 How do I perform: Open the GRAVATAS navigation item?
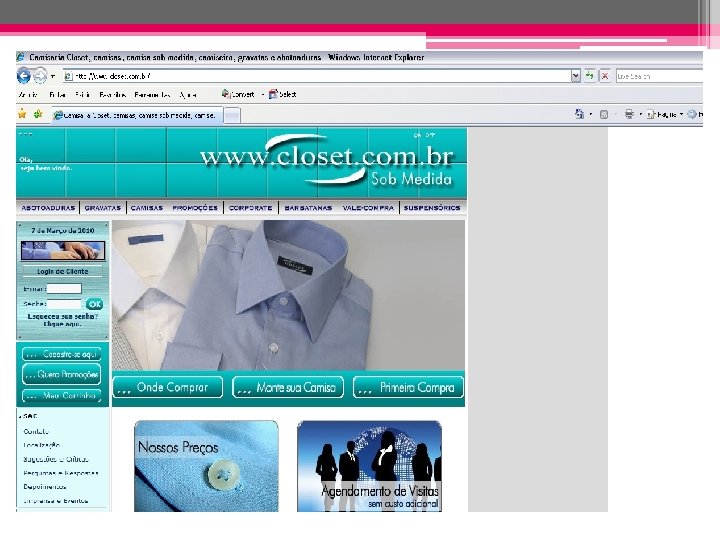(x=103, y=208)
